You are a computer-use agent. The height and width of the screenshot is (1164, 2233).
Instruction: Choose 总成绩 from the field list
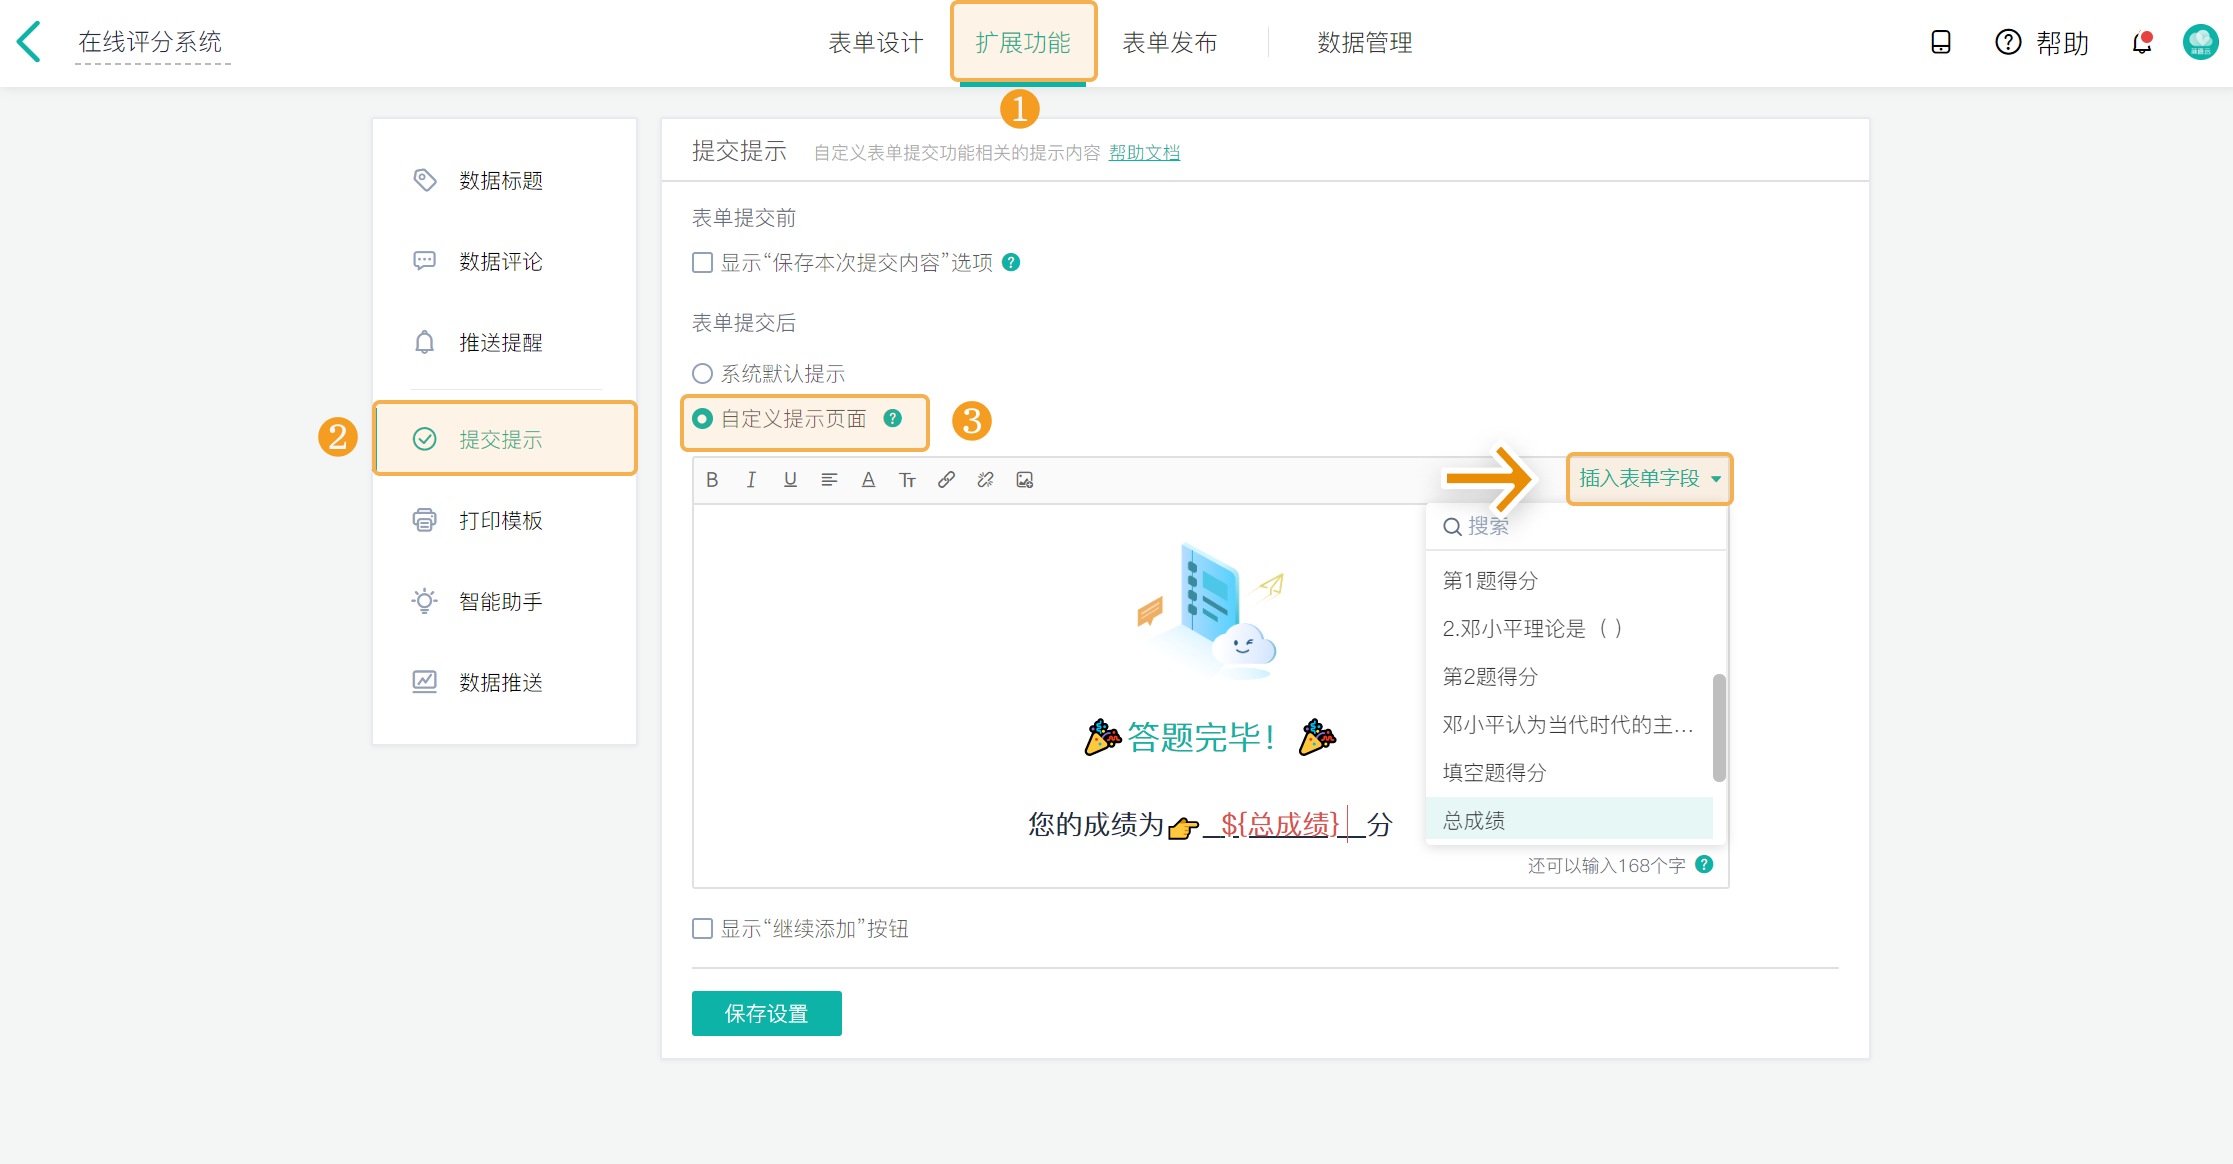tap(1474, 821)
